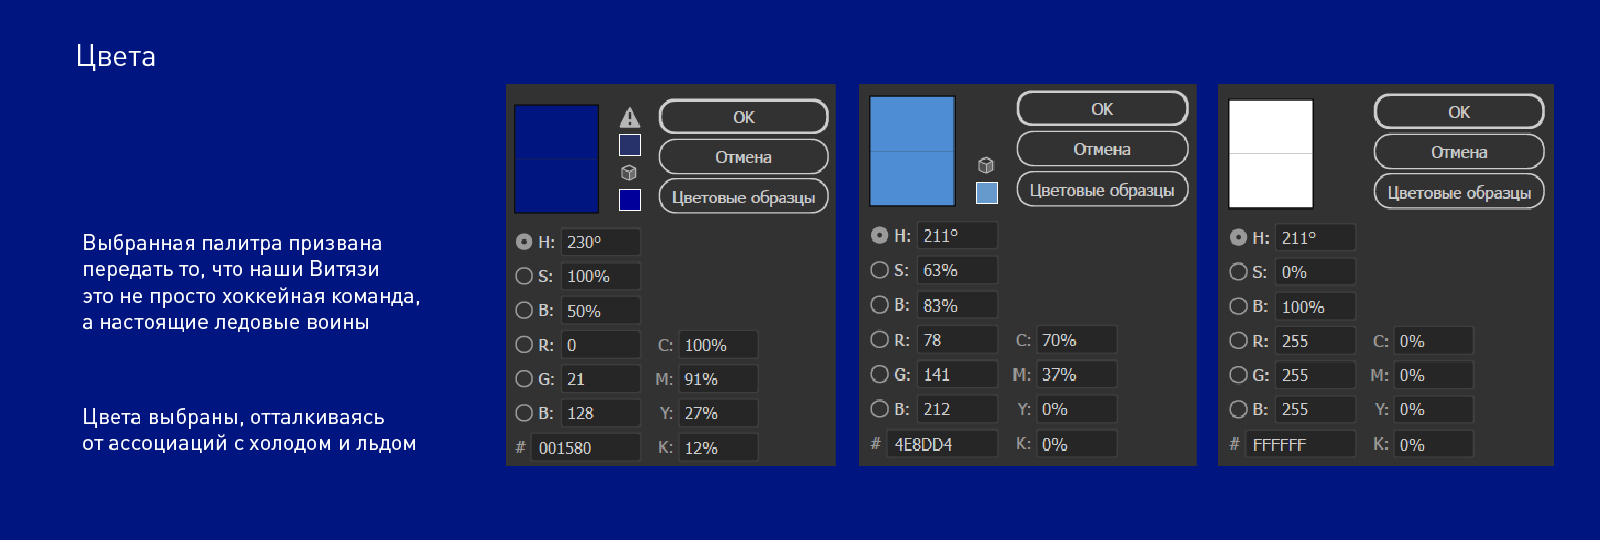Click the out-of-gamut warning triangle icon

pos(629,117)
